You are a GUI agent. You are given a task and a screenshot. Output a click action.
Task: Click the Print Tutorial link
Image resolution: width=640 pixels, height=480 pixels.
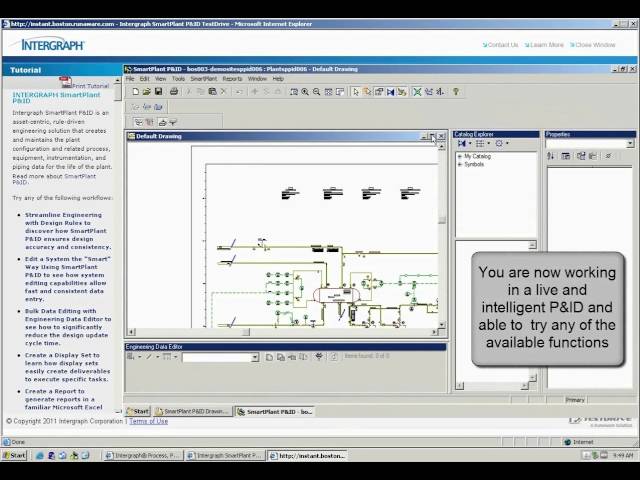click(x=91, y=86)
